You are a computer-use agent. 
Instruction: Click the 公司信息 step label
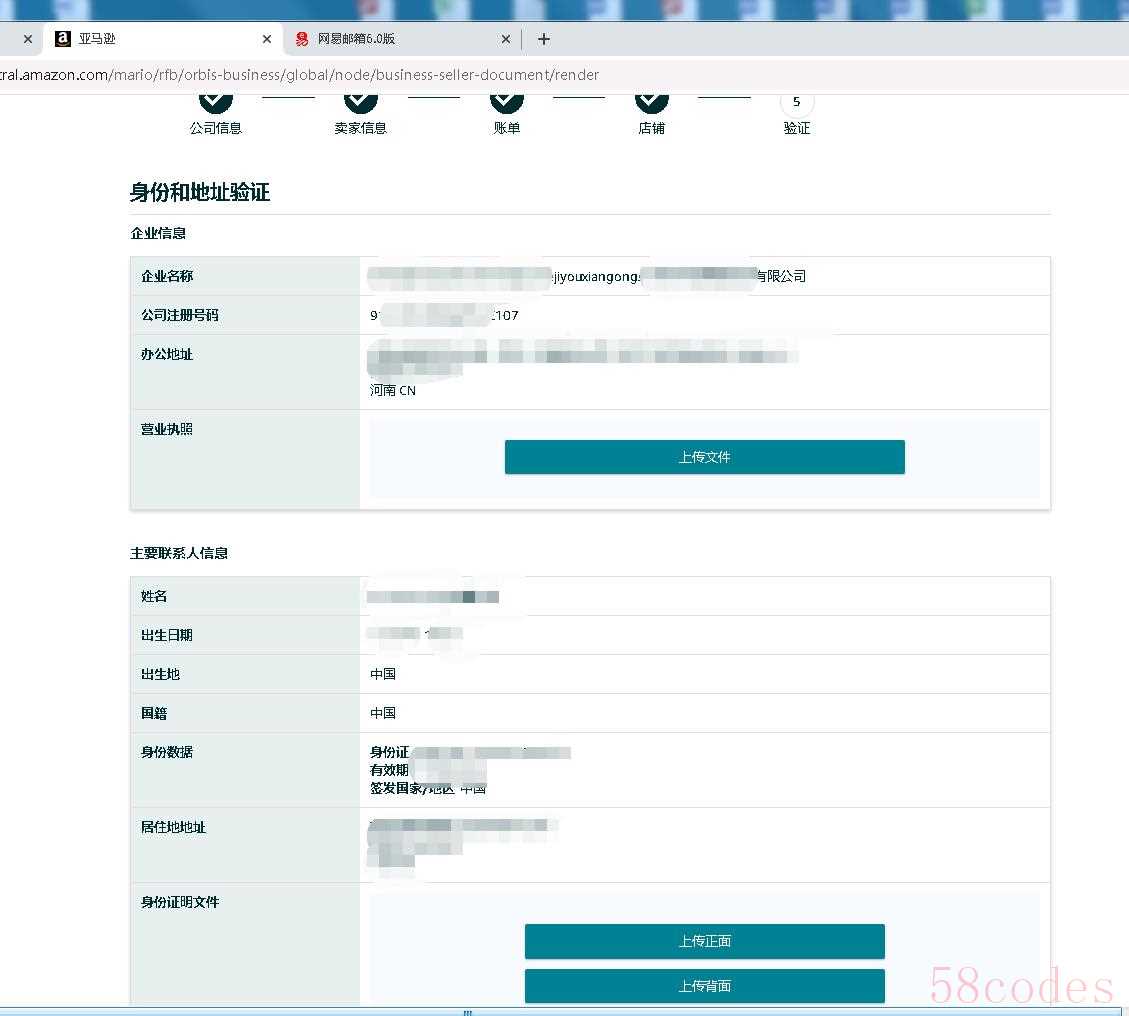[x=216, y=128]
